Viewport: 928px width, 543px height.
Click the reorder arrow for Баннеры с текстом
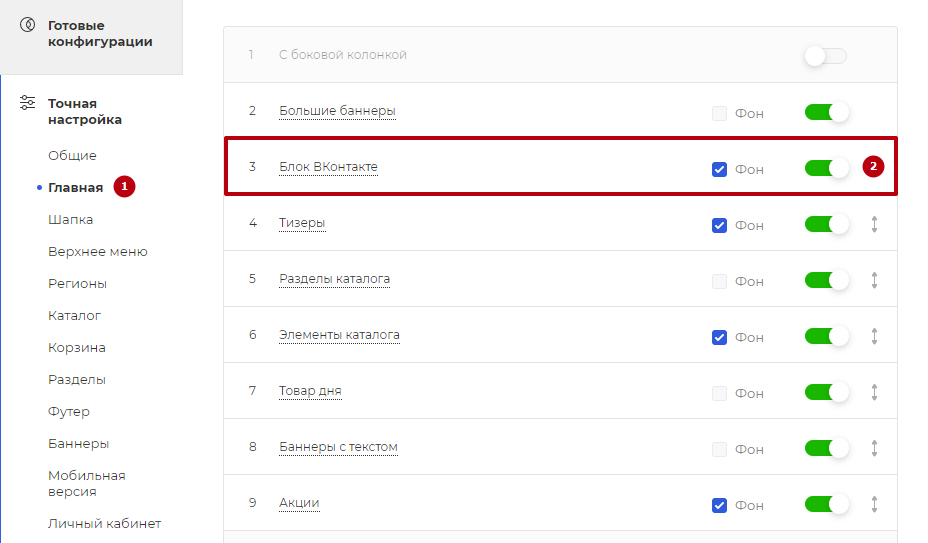[x=874, y=448]
